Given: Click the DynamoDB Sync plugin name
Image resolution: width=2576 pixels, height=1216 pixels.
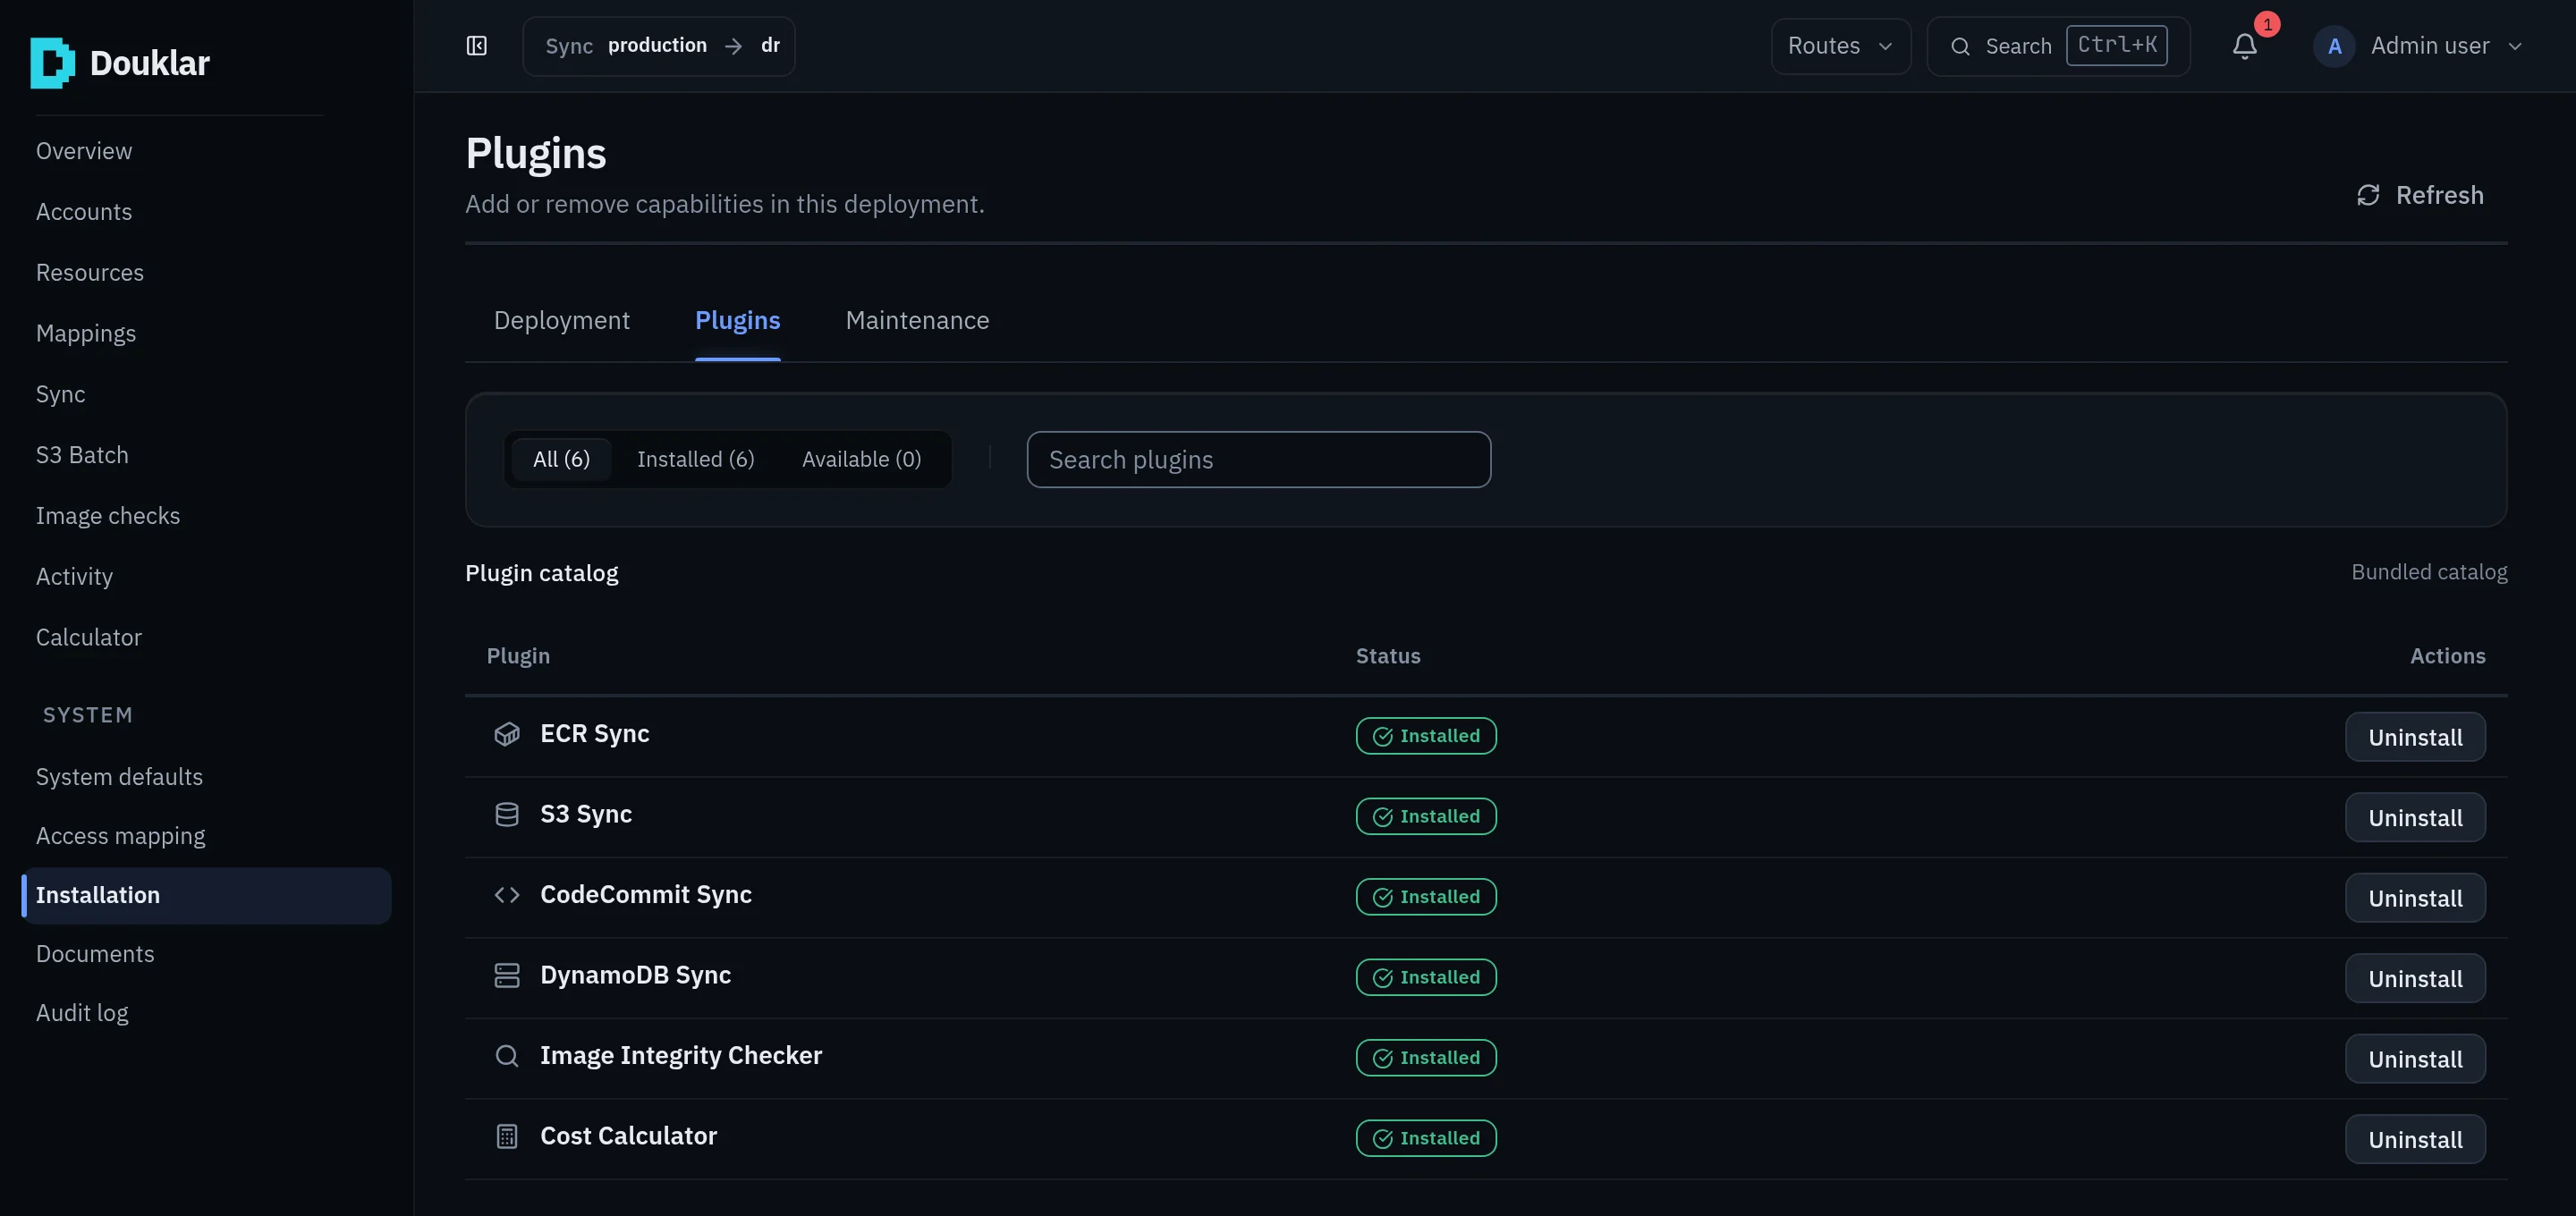Looking at the screenshot, I should (x=635, y=975).
